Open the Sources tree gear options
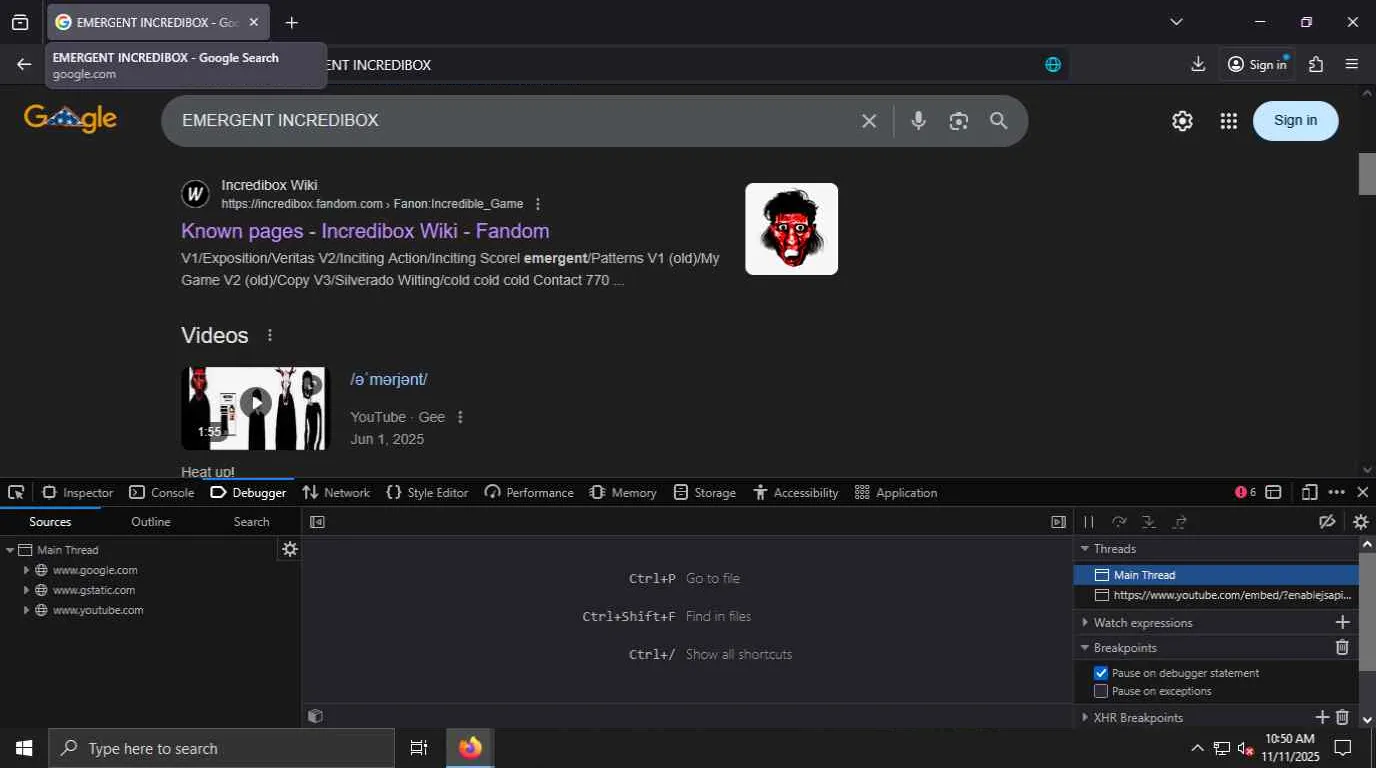Screen dimensions: 1376x768 [290, 549]
